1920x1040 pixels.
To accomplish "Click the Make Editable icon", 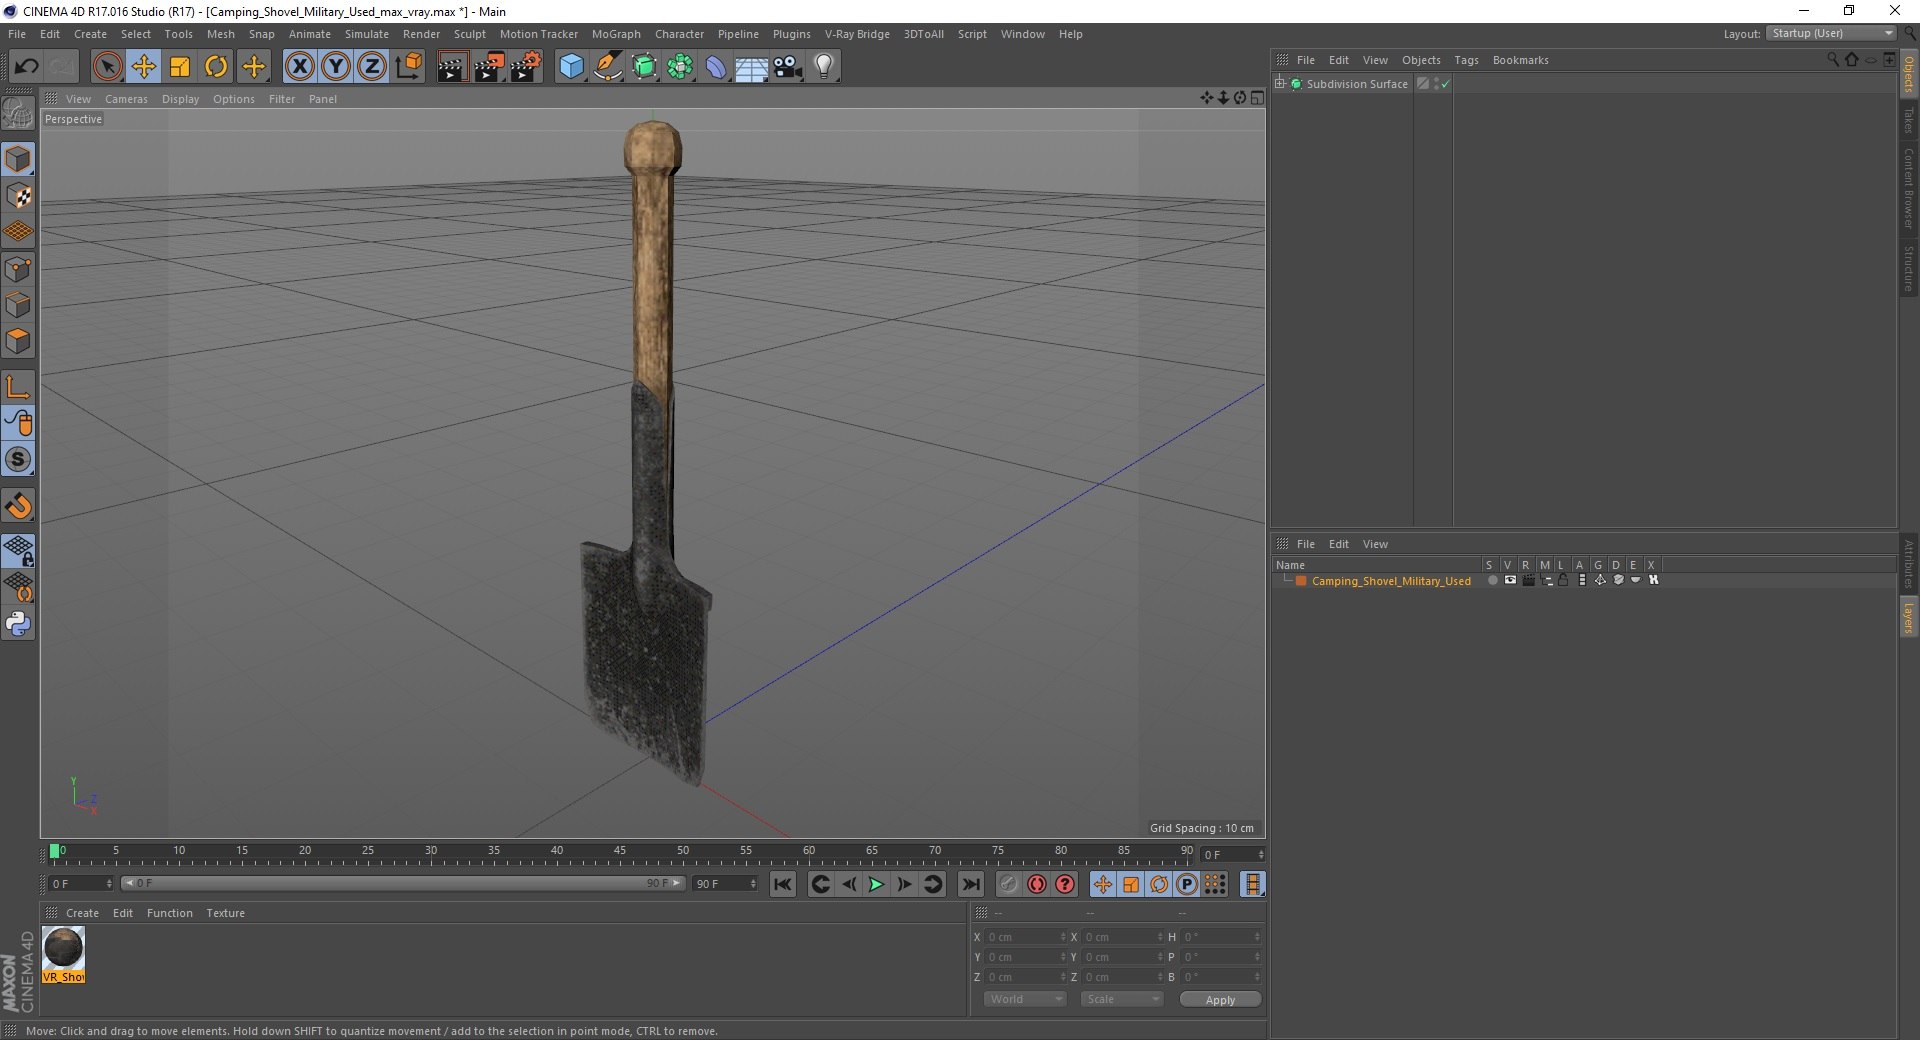I will click(x=18, y=114).
